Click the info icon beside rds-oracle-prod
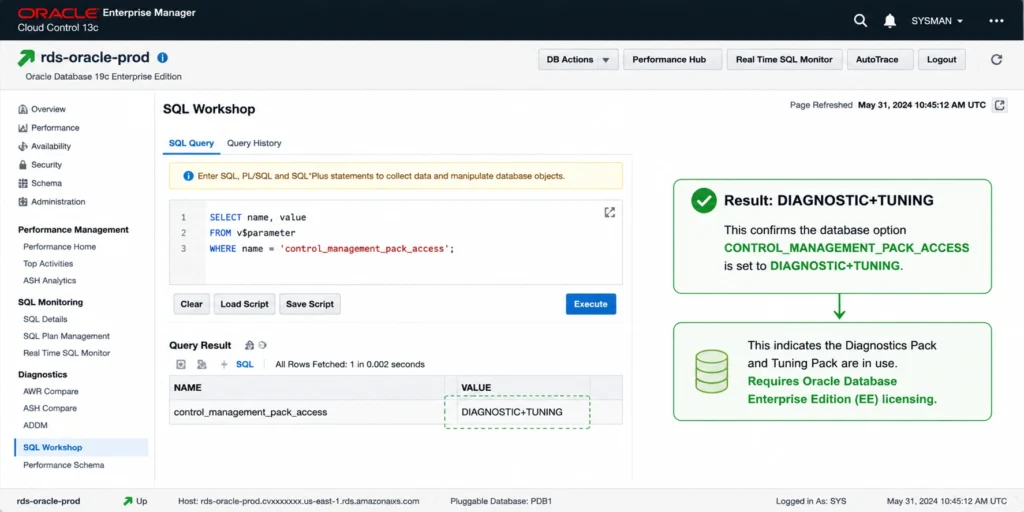 pos(163,57)
